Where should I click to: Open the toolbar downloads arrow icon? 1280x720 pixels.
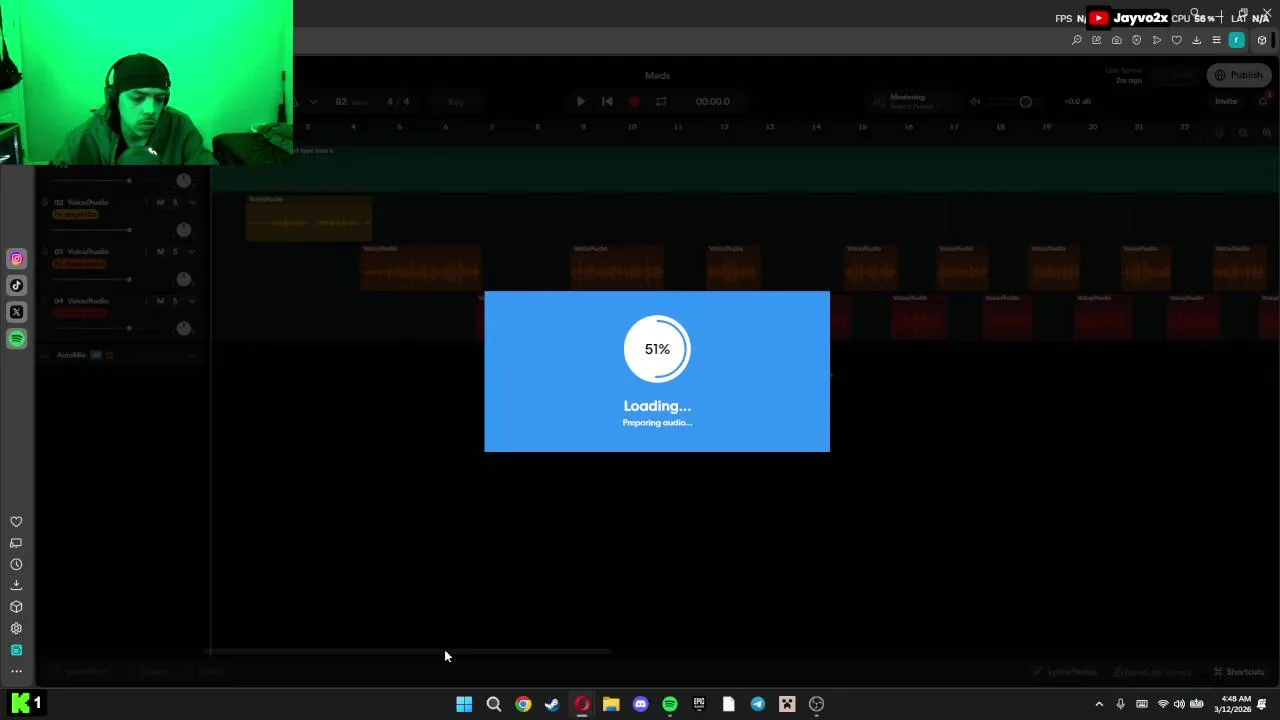click(x=1197, y=40)
